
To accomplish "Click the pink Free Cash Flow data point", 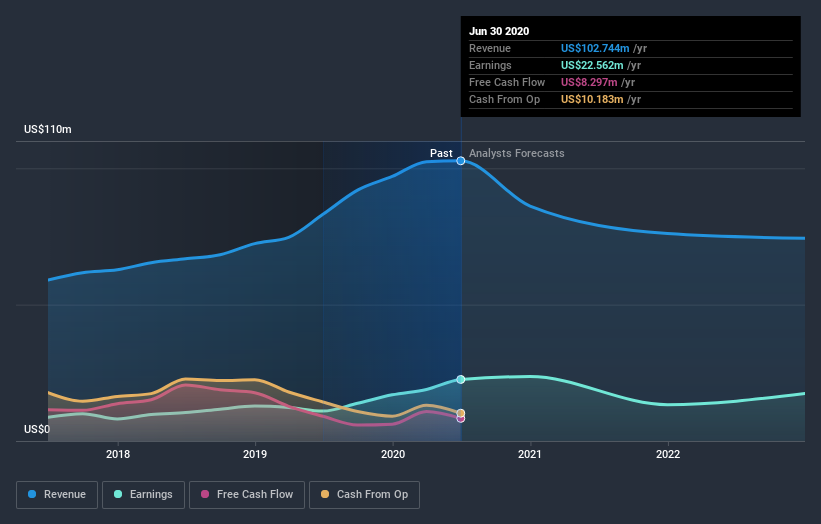I will [x=461, y=419].
